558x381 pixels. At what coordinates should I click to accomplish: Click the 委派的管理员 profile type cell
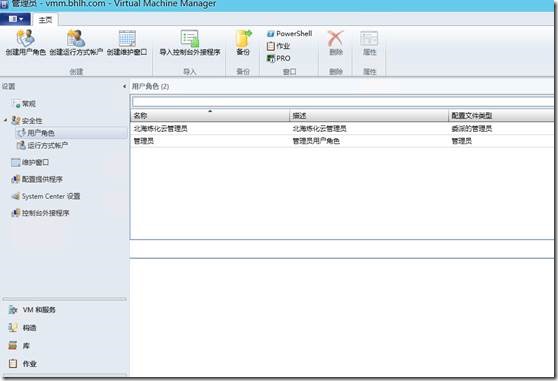(472, 128)
